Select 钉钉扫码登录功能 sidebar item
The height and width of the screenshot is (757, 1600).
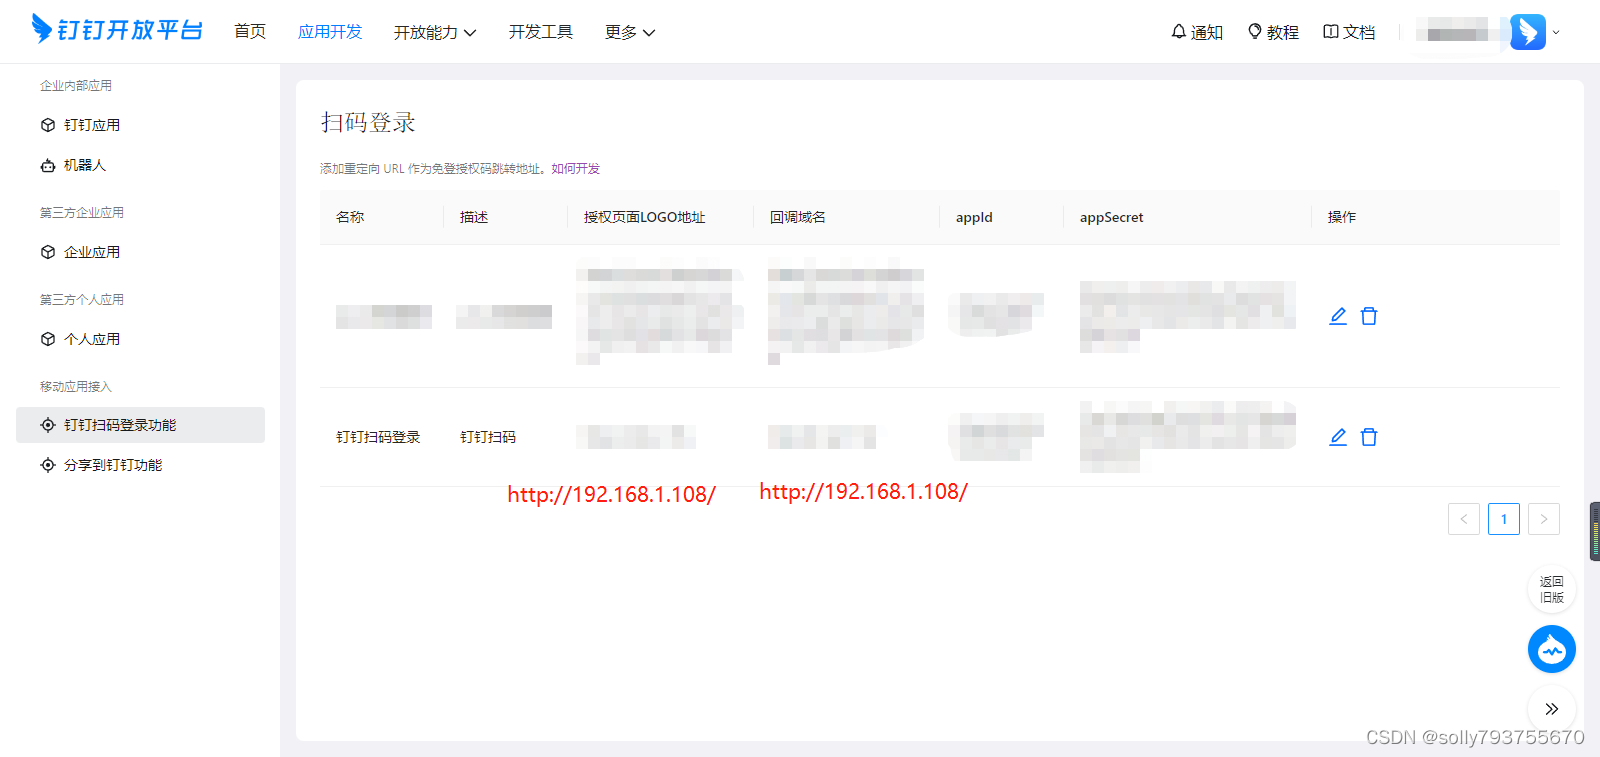140,425
